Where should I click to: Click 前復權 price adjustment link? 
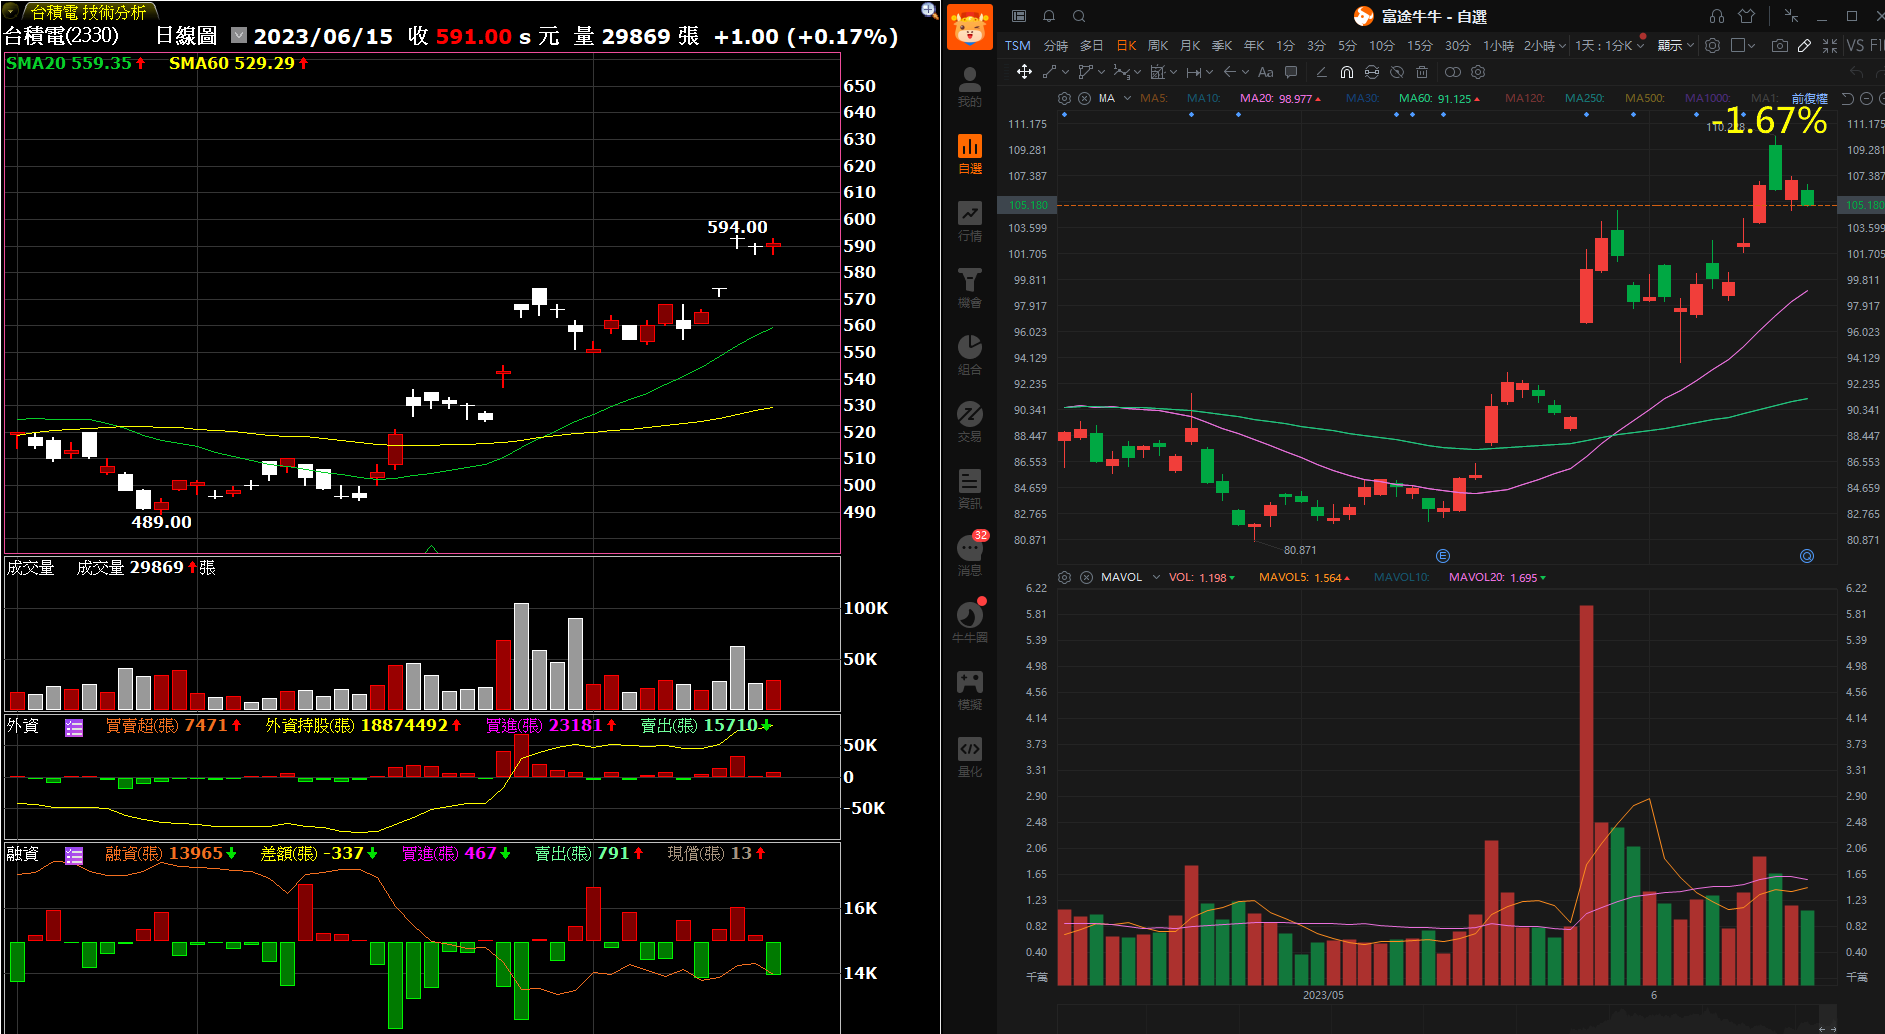click(x=1809, y=98)
